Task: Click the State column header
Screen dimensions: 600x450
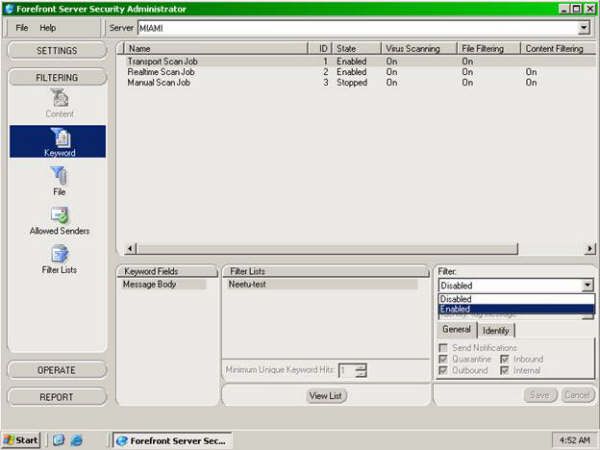Action: [x=356, y=49]
